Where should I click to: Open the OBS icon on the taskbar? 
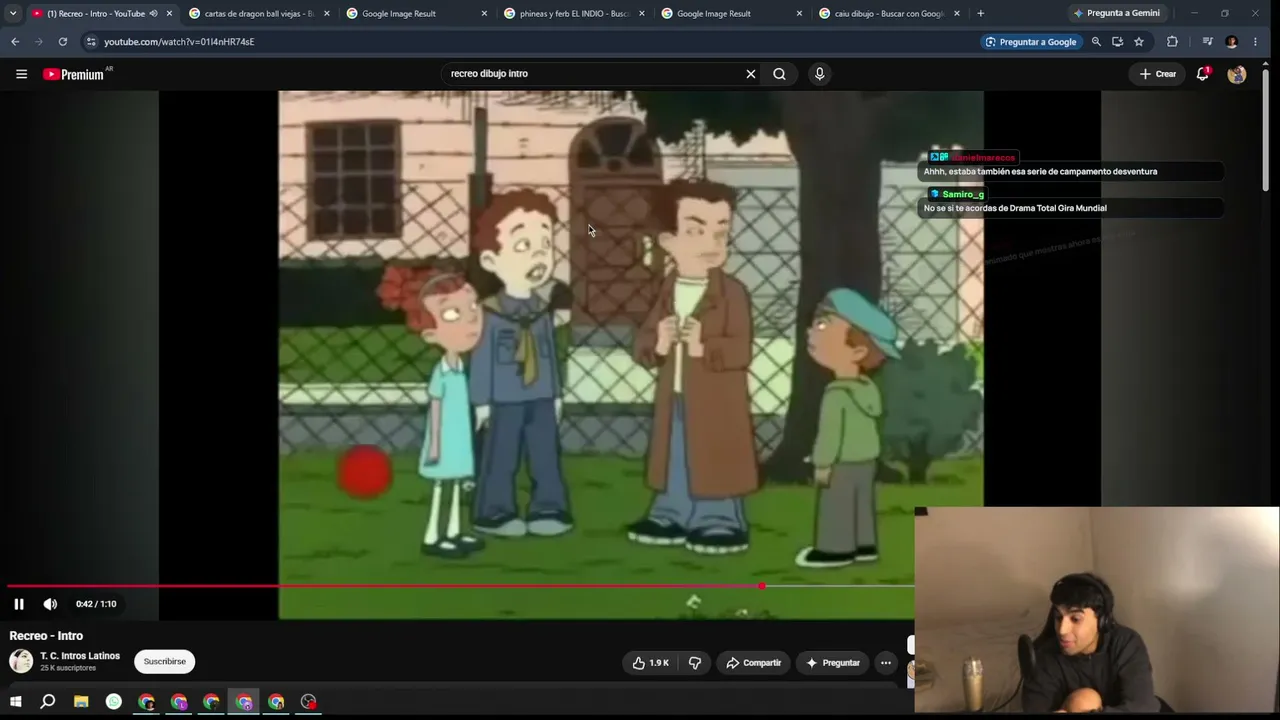point(309,702)
